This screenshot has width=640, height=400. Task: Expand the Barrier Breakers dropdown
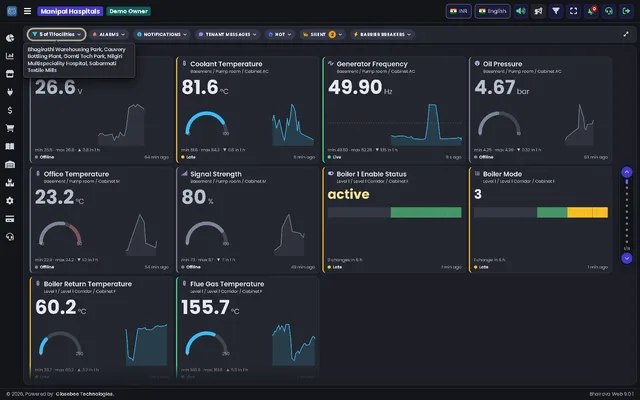(x=382, y=34)
